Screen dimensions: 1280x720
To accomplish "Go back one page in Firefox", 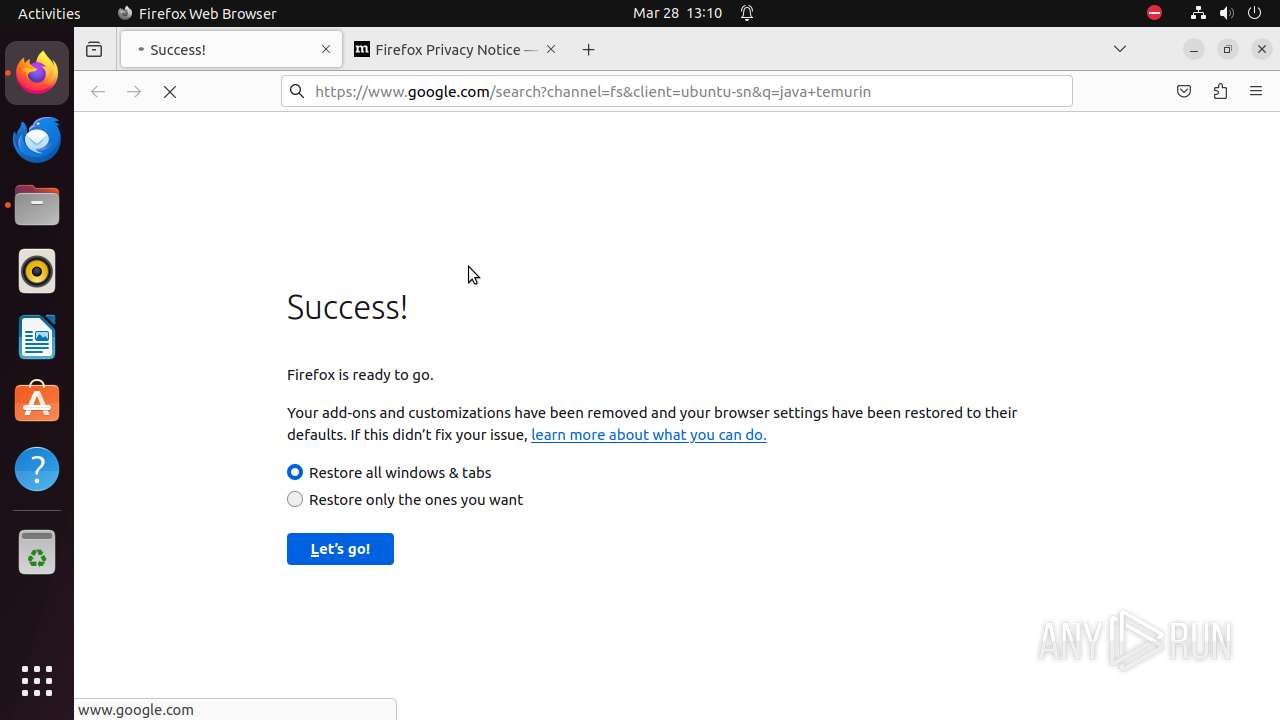I will point(97,91).
